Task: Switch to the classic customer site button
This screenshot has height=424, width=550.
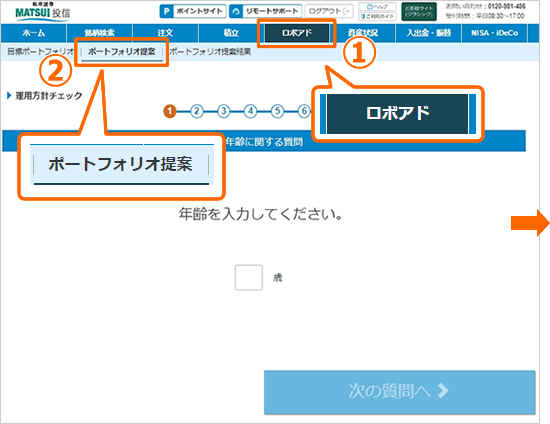Action: pos(419,12)
